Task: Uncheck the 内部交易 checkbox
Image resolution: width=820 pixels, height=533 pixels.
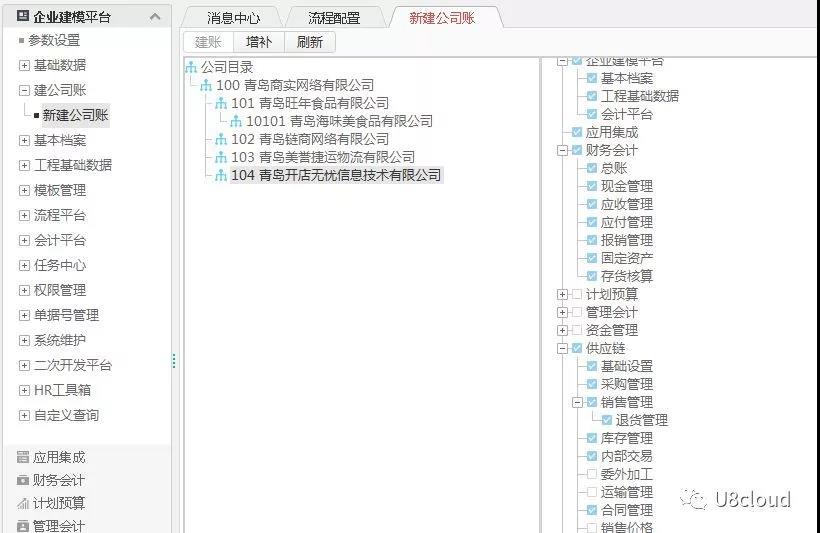Action: 592,456
